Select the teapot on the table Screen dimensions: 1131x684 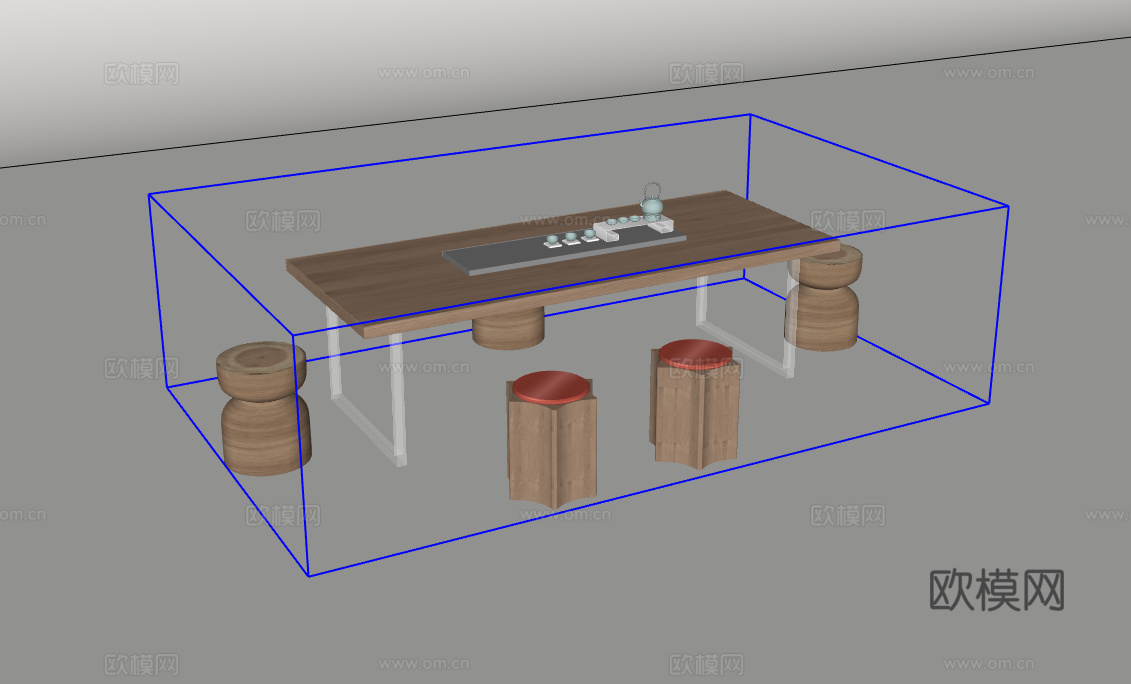[651, 207]
